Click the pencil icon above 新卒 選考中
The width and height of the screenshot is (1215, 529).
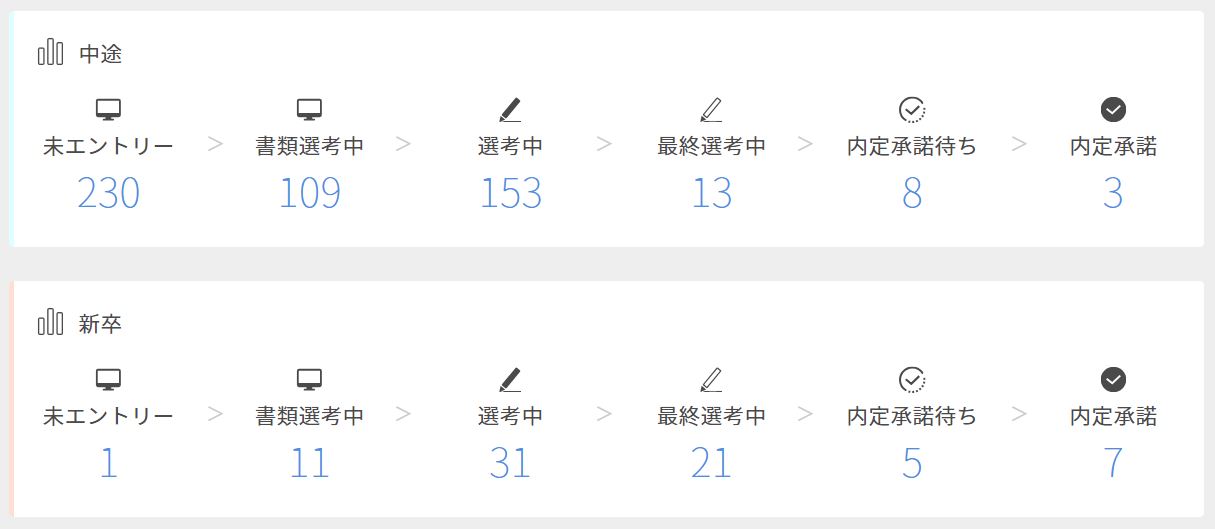(510, 380)
